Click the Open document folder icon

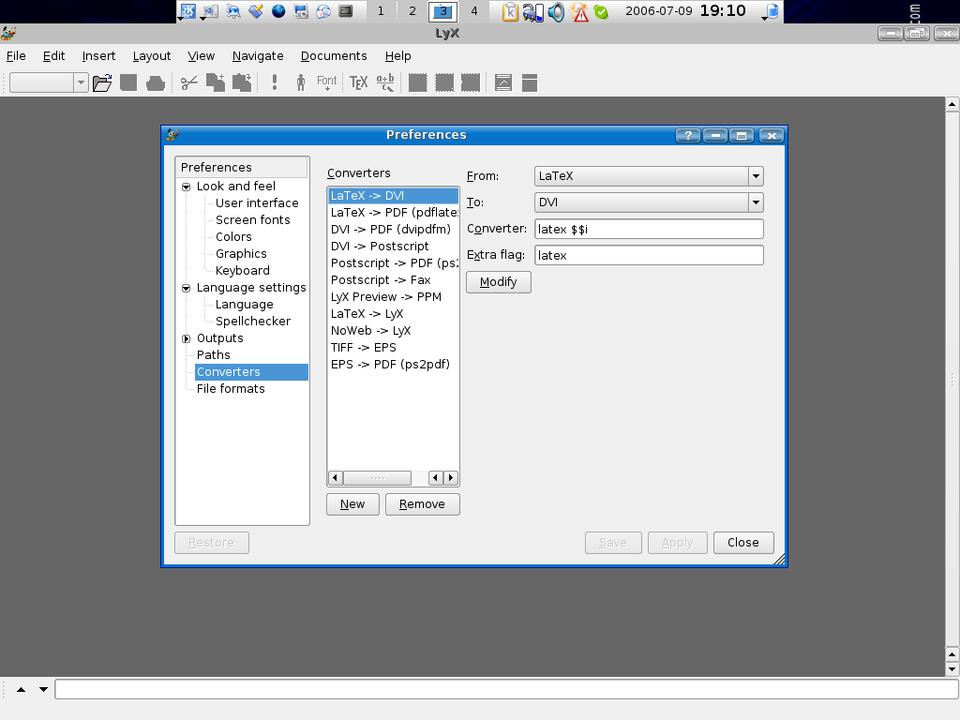coord(102,83)
